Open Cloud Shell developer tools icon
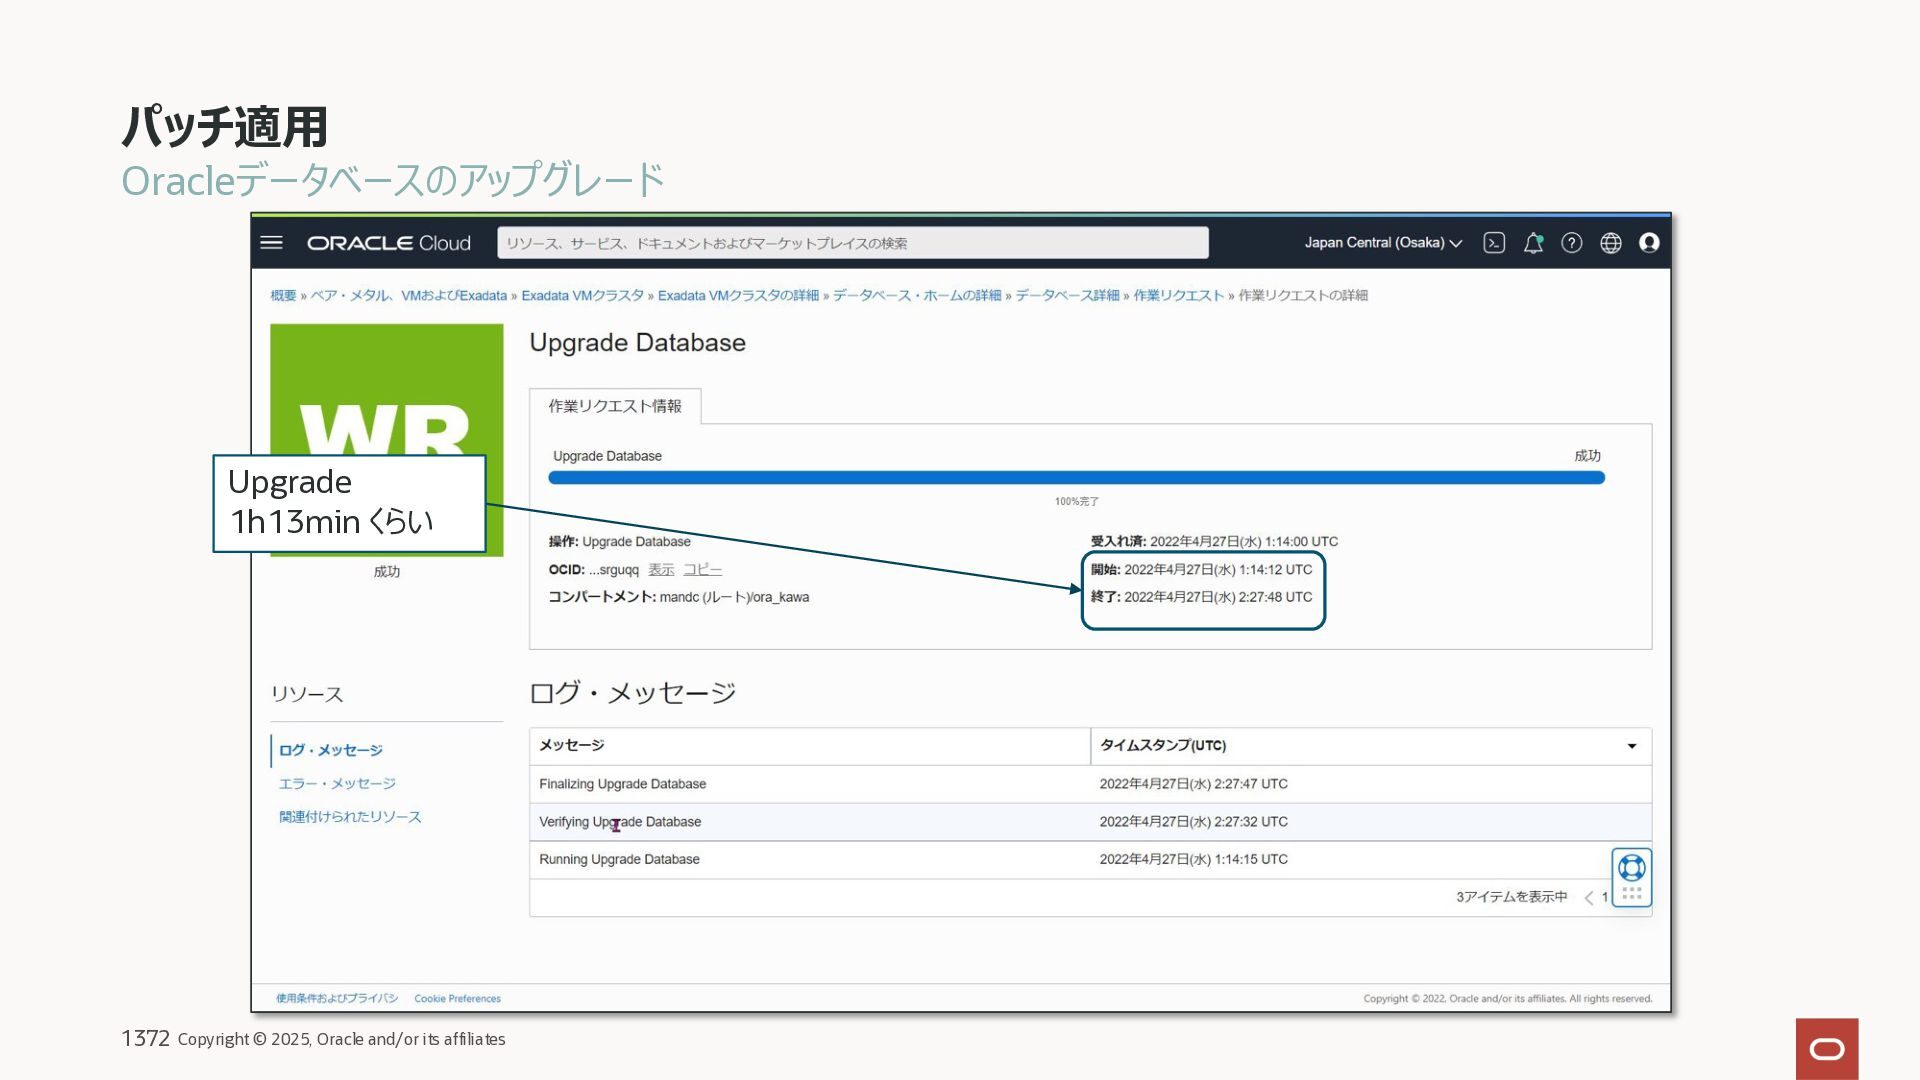Screen dimensions: 1920x1080 (x=1494, y=243)
